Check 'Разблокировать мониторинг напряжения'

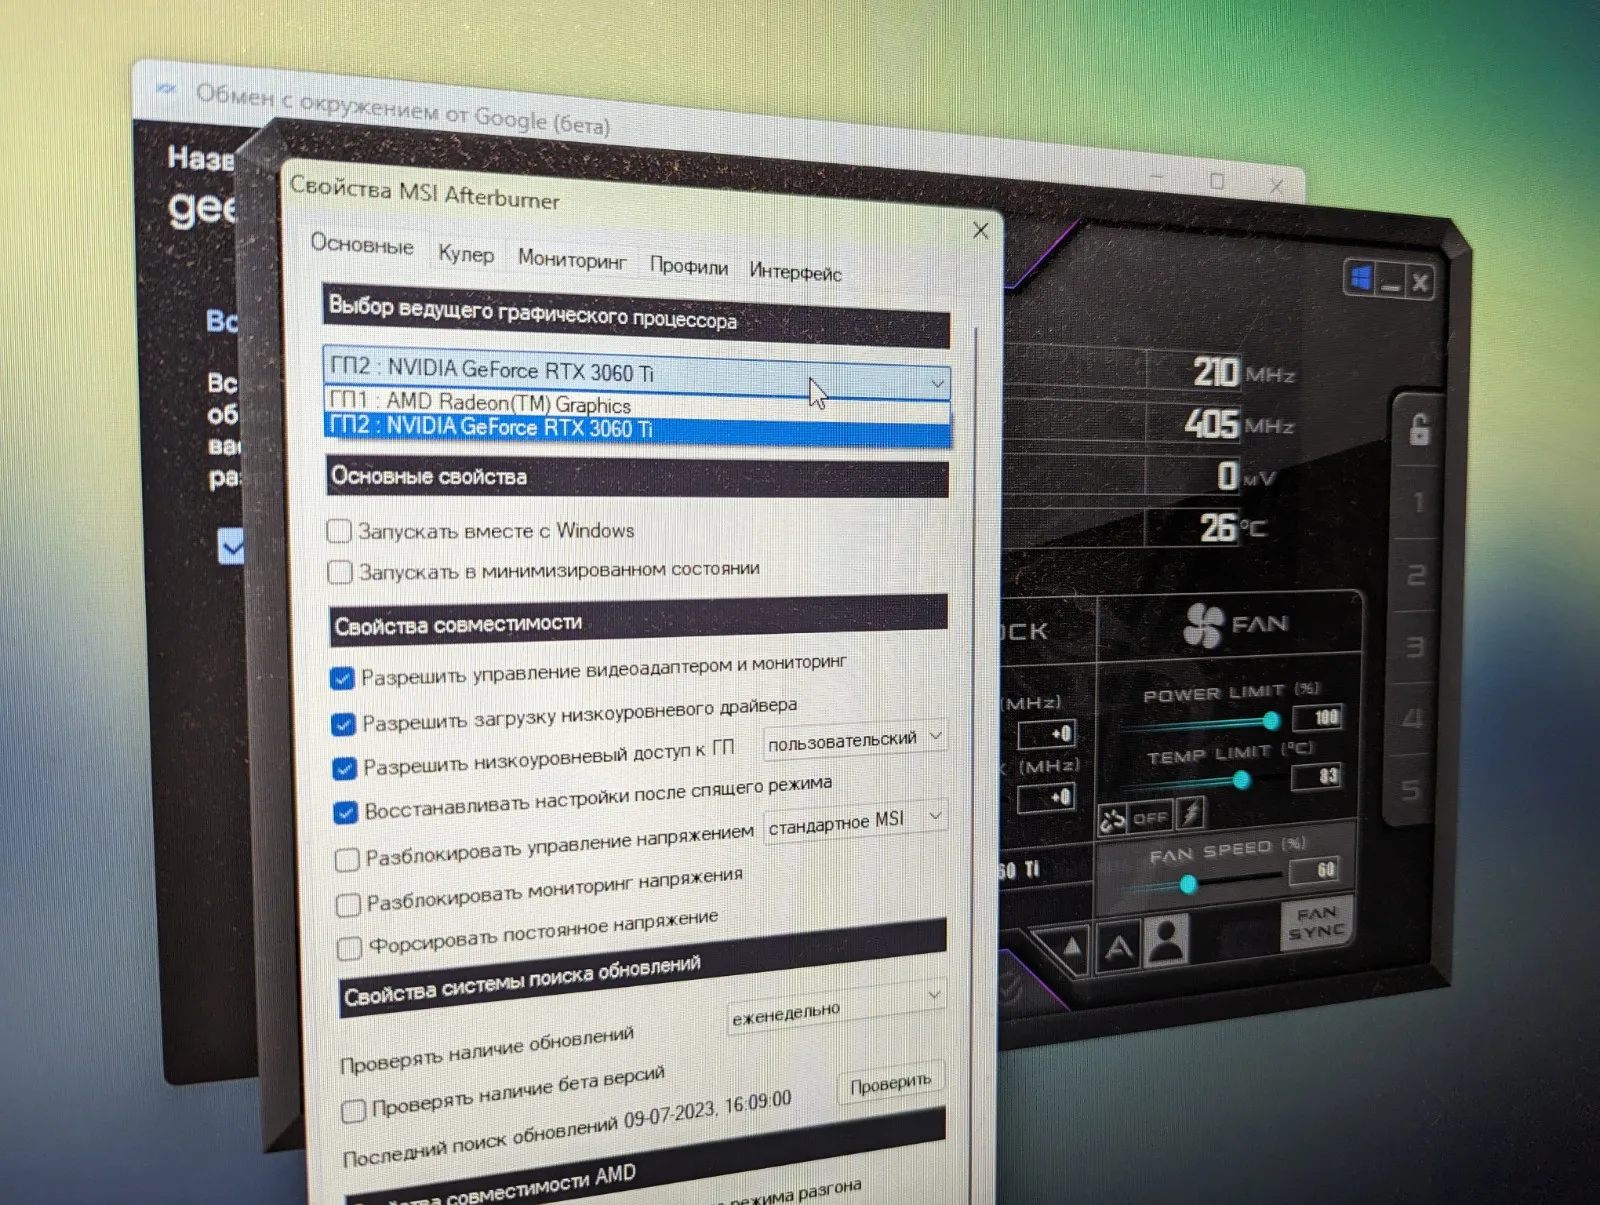click(348, 905)
